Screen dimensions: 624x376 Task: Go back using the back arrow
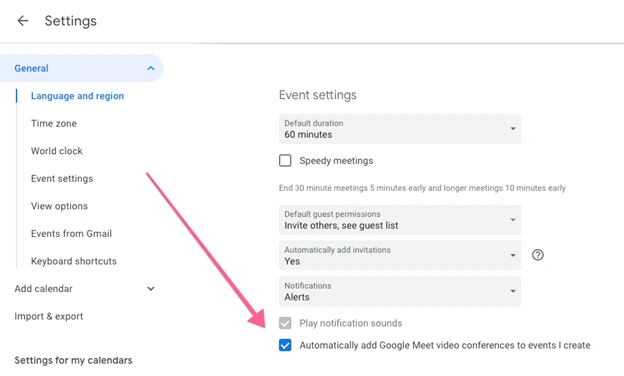(x=23, y=21)
